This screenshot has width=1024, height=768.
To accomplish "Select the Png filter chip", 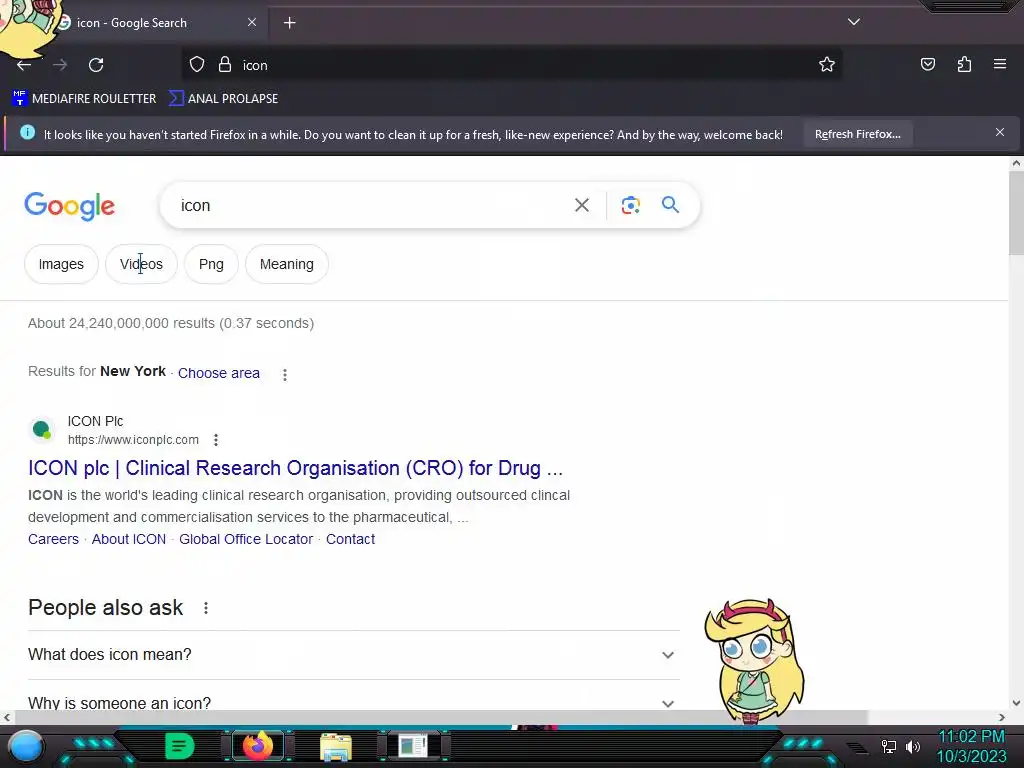I will tap(211, 264).
